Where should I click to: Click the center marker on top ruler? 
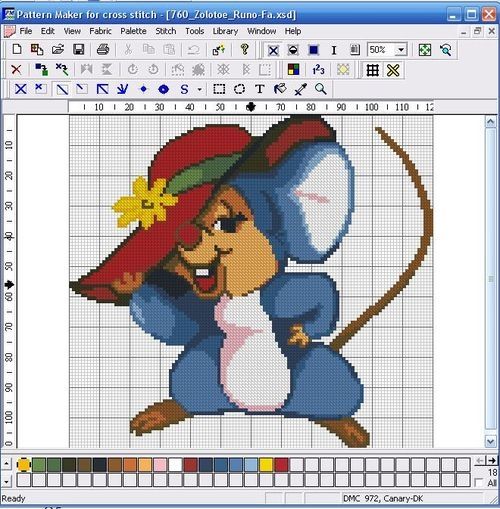point(251,107)
